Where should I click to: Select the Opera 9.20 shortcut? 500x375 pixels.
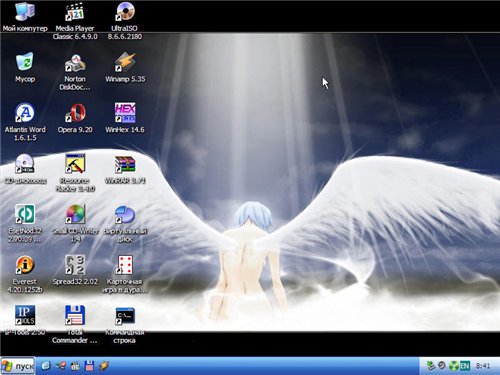click(x=75, y=113)
